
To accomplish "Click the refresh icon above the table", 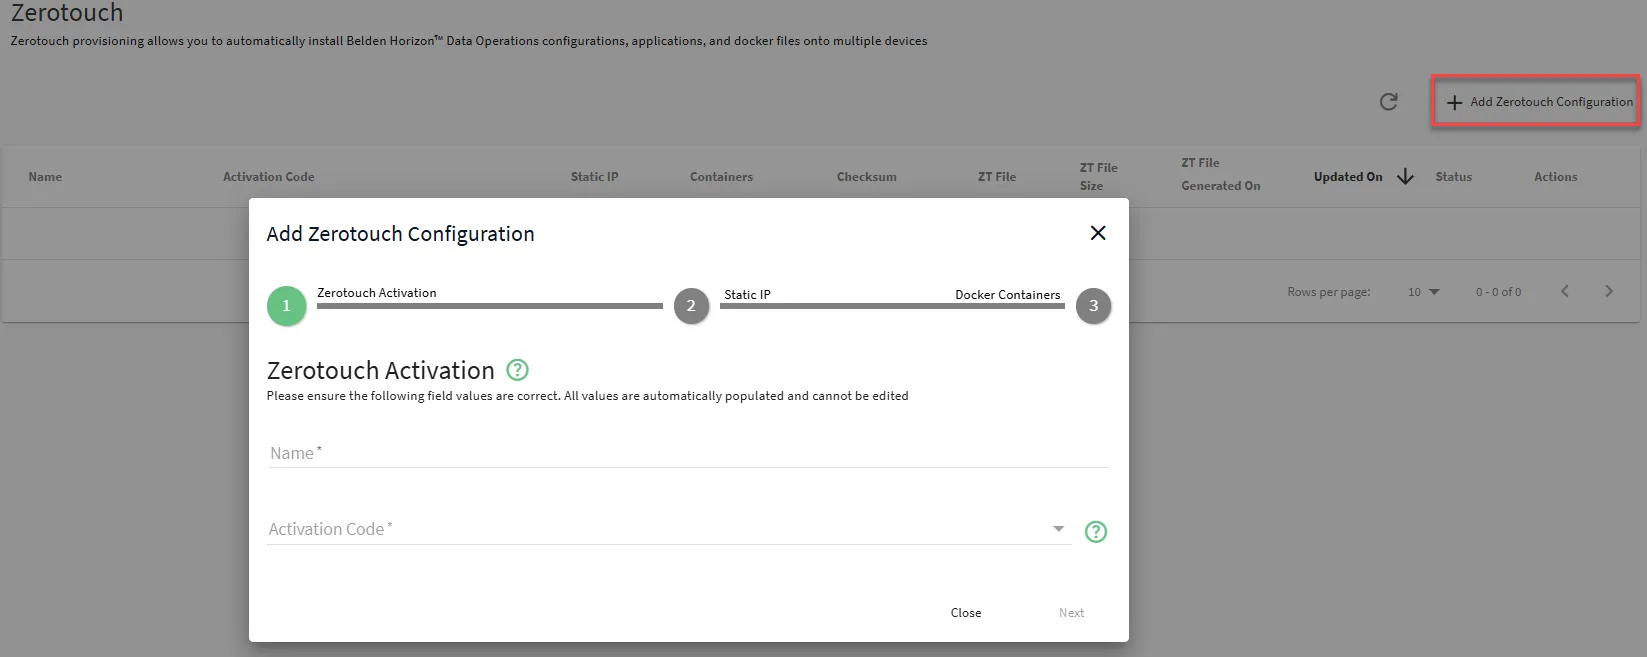I will [x=1388, y=102].
